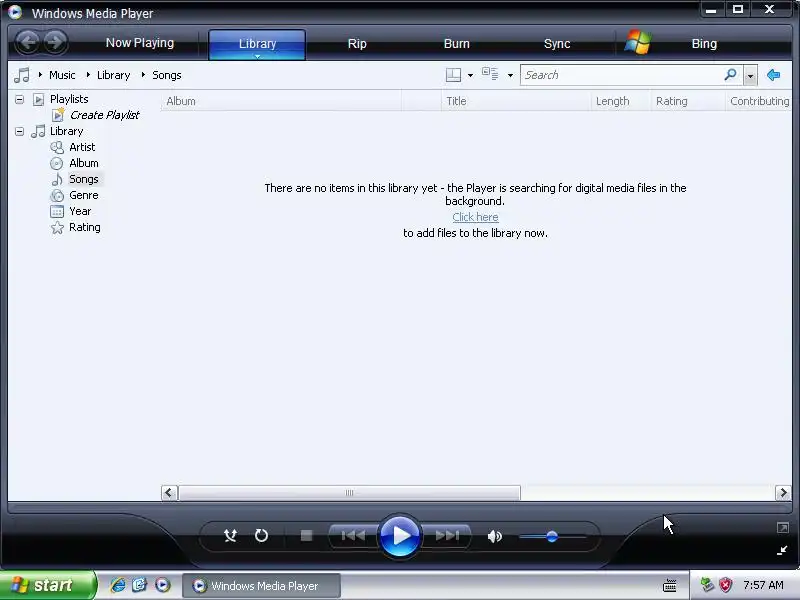Open the search options dropdown
Image resolution: width=800 pixels, height=600 pixels.
coord(750,76)
